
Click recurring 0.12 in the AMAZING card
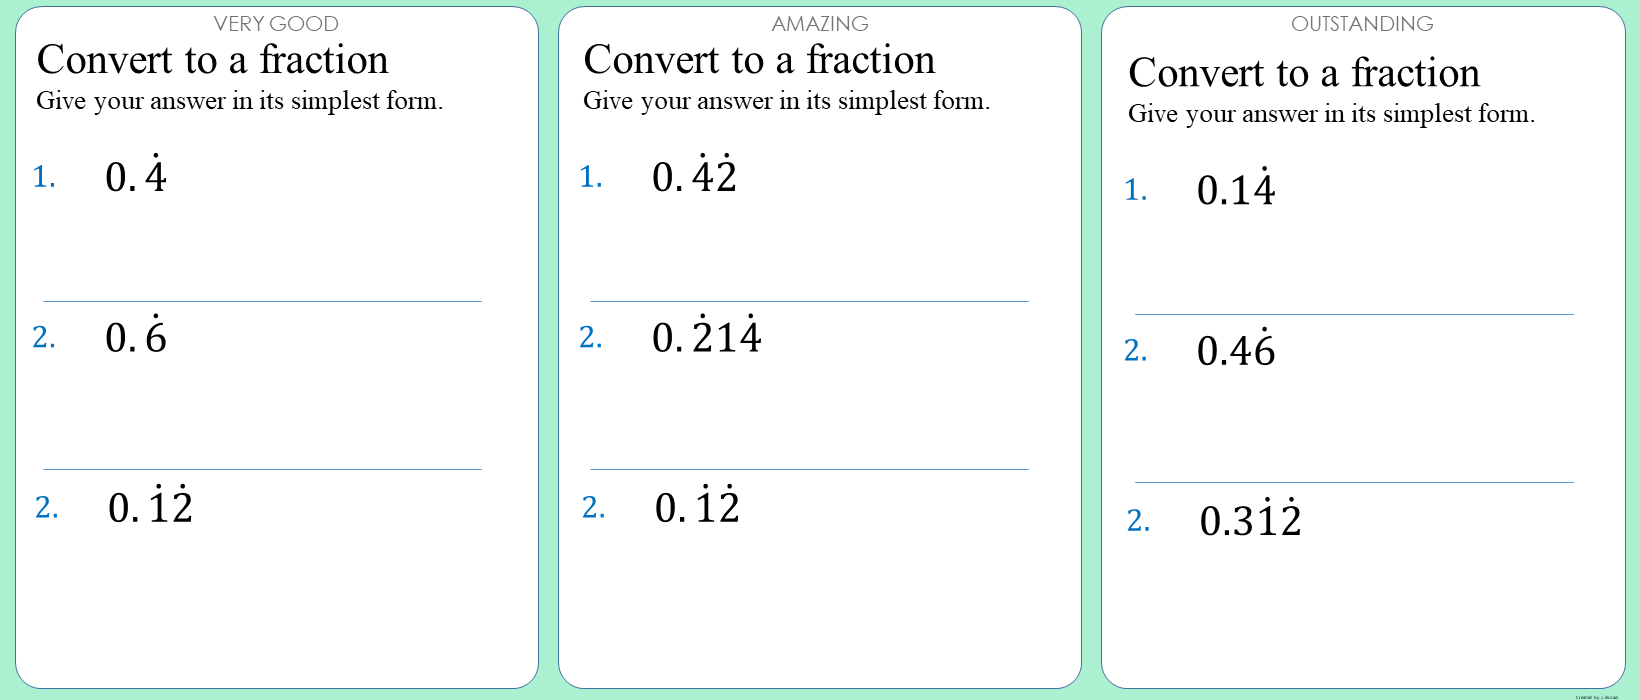tap(697, 507)
